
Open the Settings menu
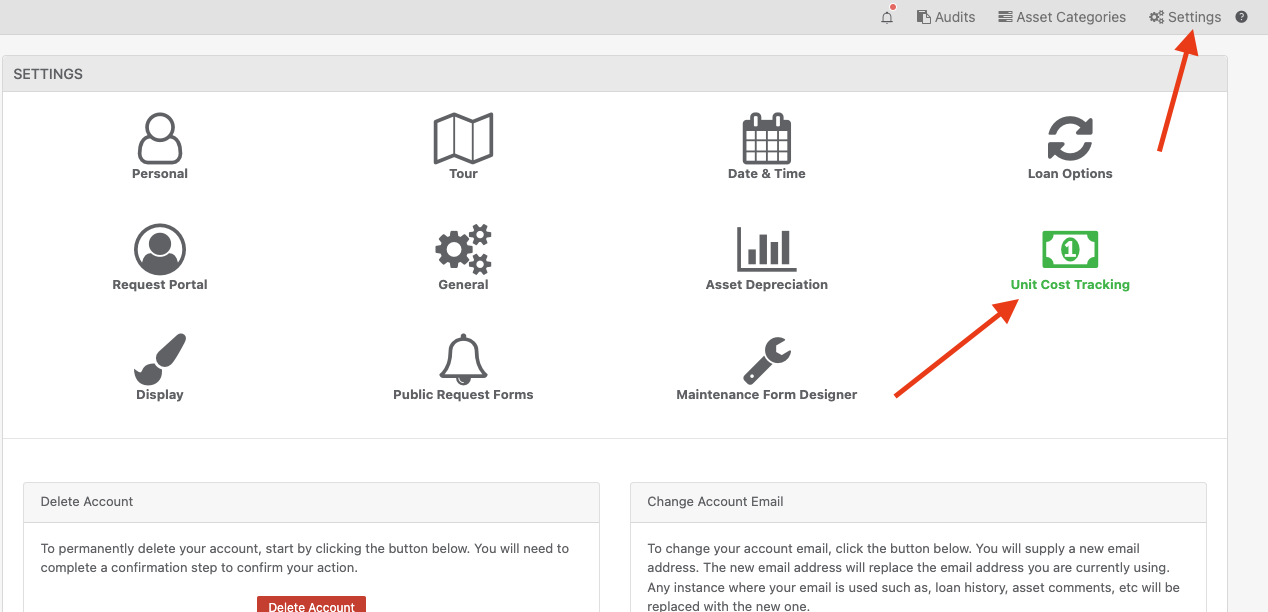[x=1185, y=17]
